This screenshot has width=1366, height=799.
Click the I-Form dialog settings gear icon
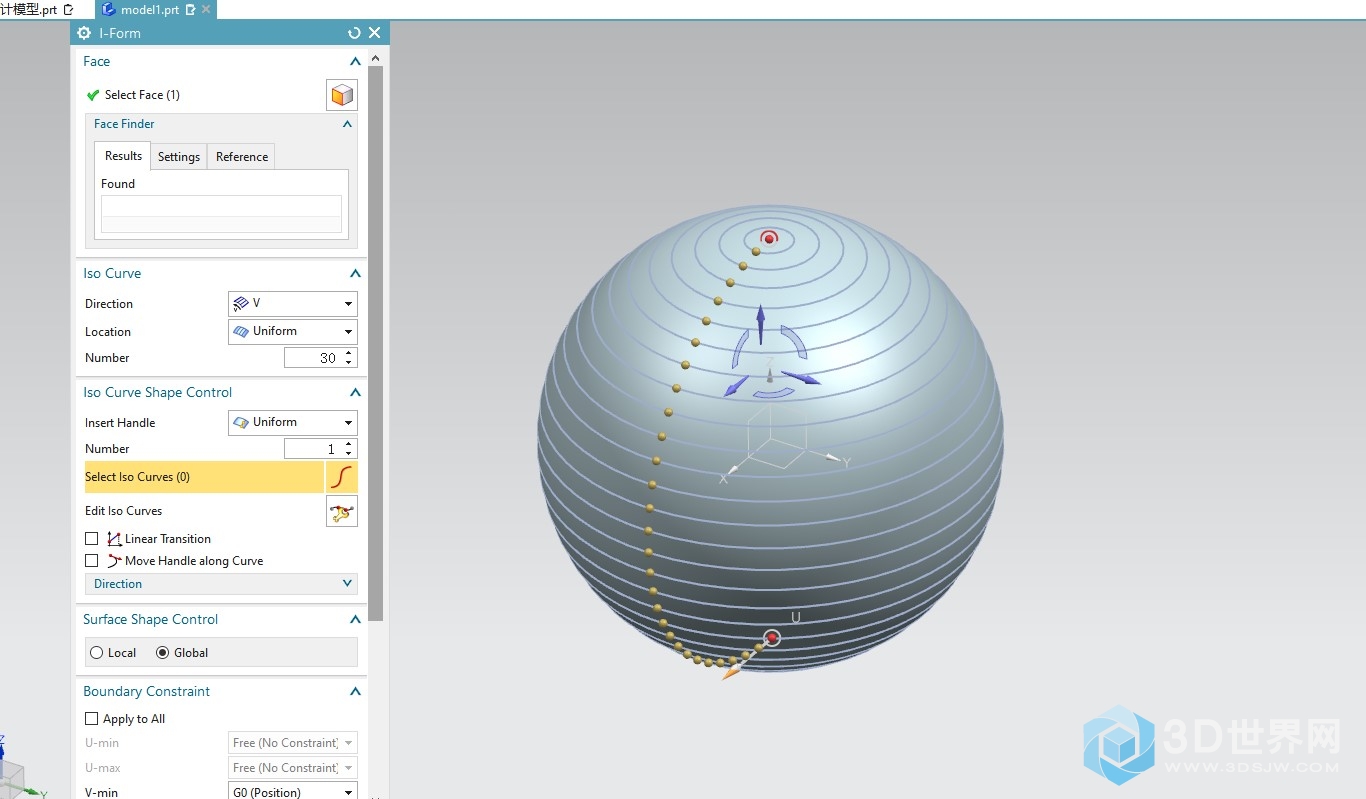pyautogui.click(x=84, y=33)
